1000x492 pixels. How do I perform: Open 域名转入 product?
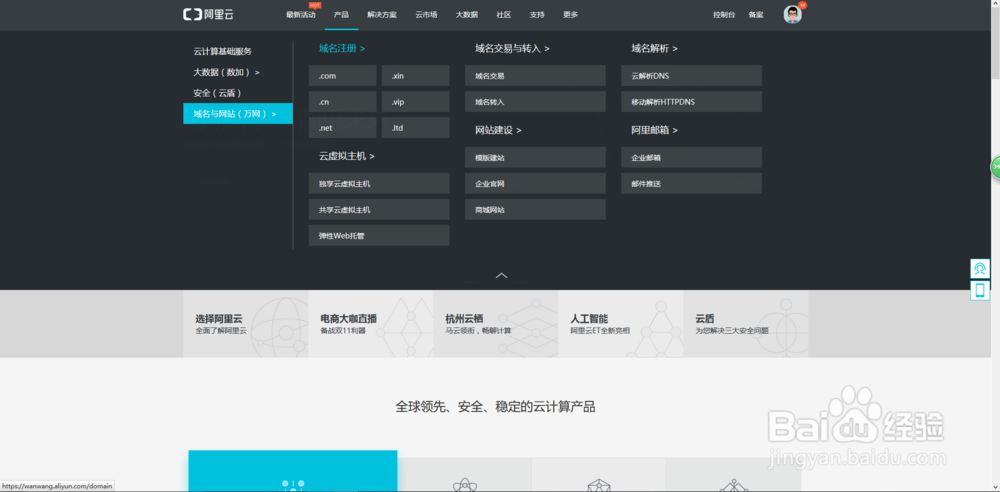pyautogui.click(x=535, y=101)
